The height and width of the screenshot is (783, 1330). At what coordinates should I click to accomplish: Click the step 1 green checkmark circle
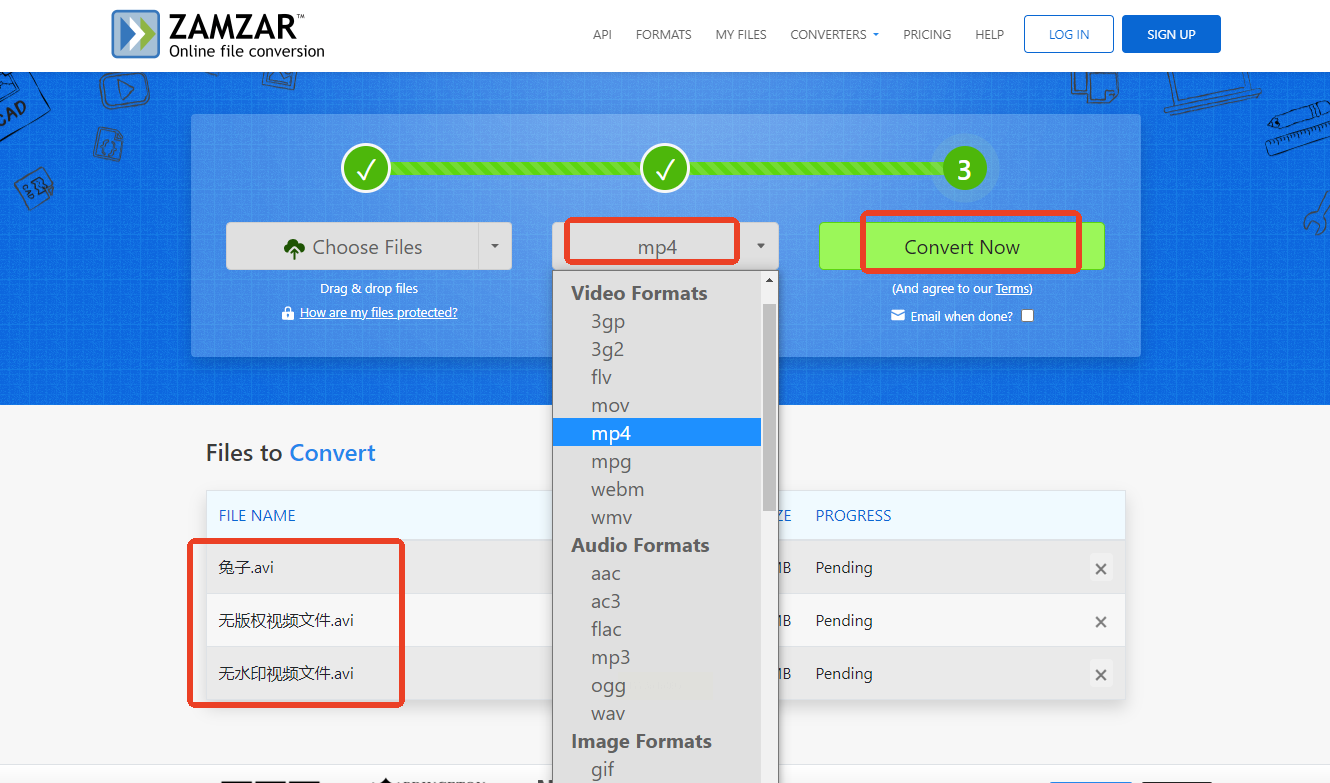(366, 168)
